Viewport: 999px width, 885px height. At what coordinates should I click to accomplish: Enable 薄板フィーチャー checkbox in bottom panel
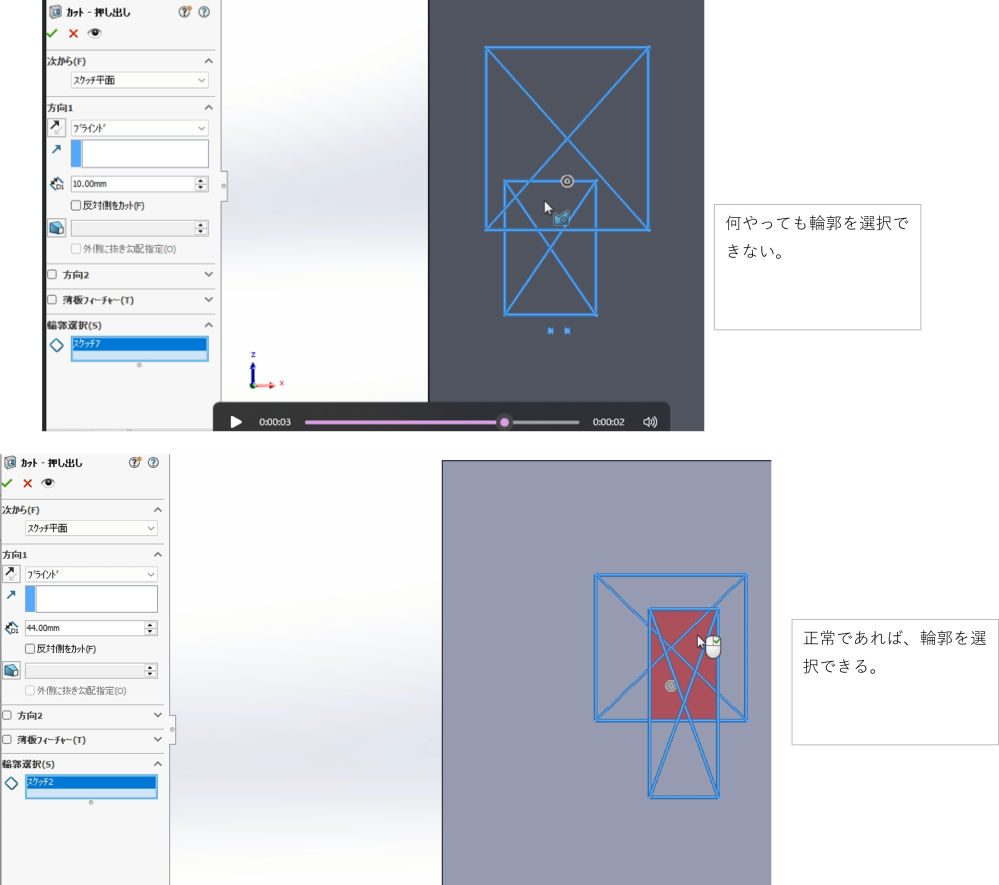(x=7, y=740)
